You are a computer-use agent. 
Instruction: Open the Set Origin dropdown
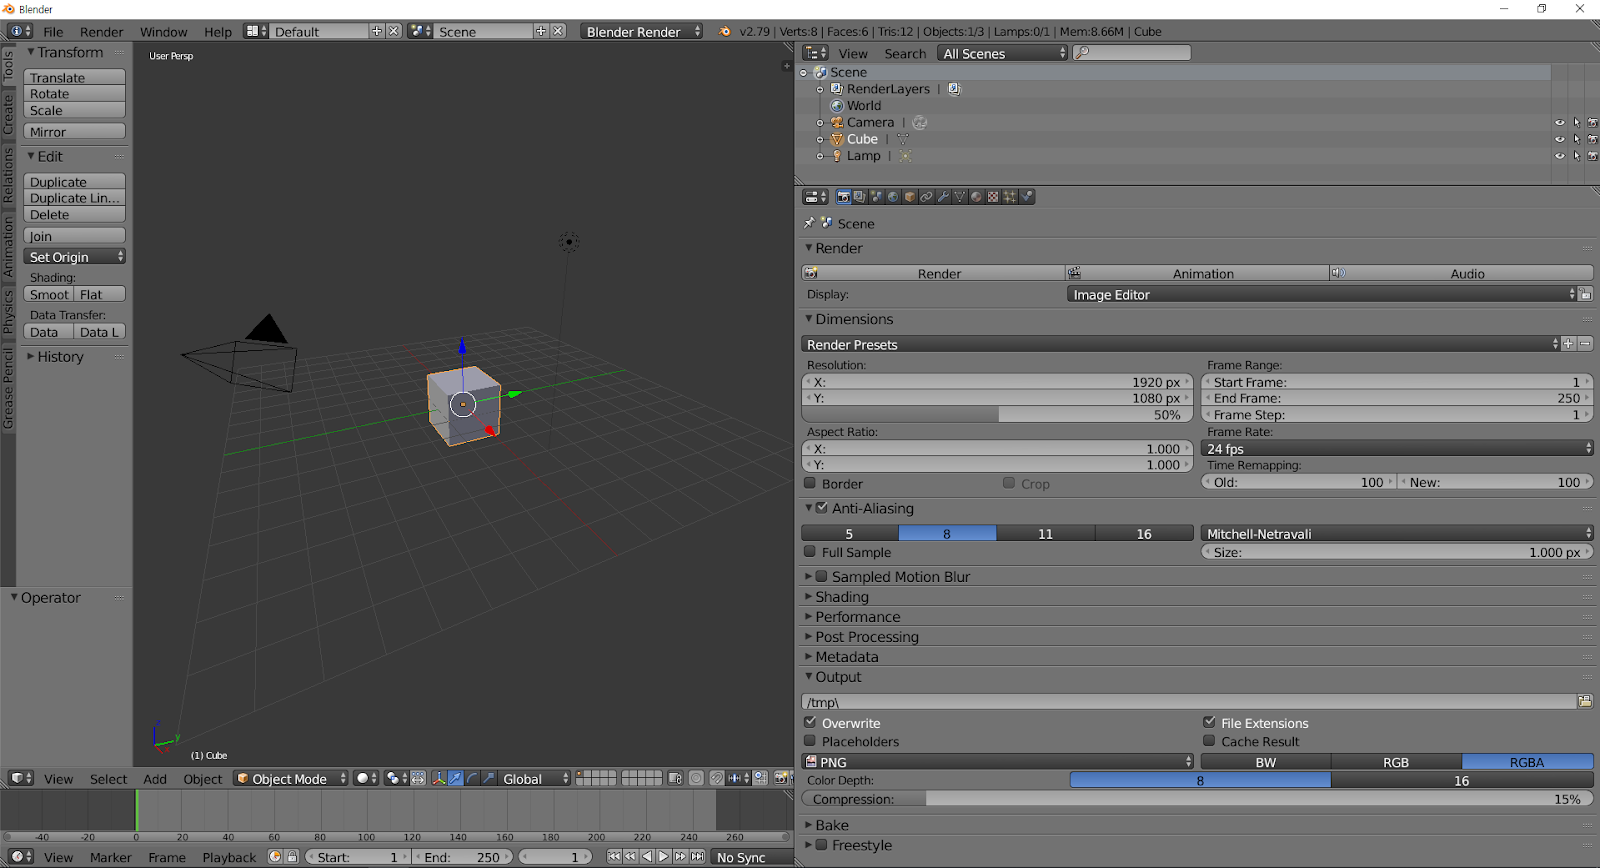coord(75,257)
